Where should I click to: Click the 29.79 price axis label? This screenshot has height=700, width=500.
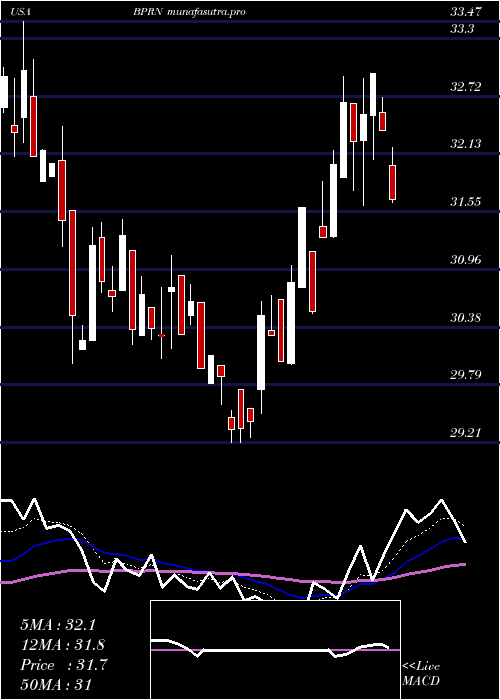click(466, 375)
